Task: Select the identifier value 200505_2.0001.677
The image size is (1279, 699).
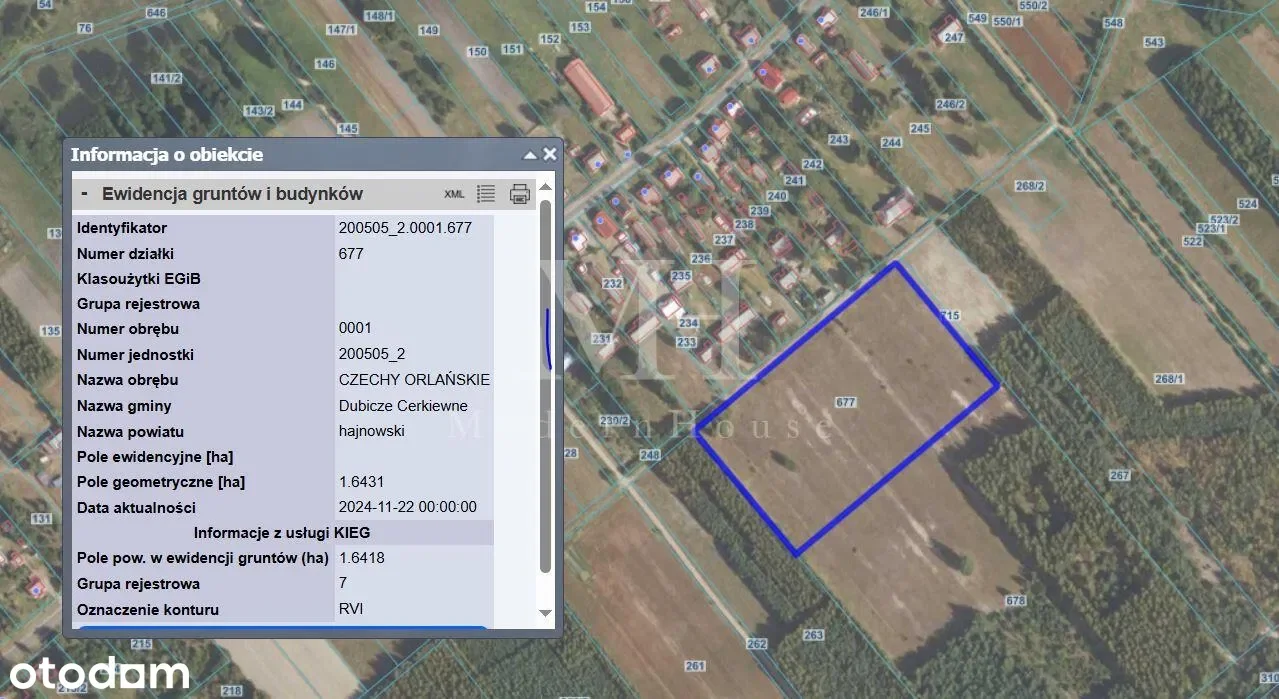Action: click(405, 228)
